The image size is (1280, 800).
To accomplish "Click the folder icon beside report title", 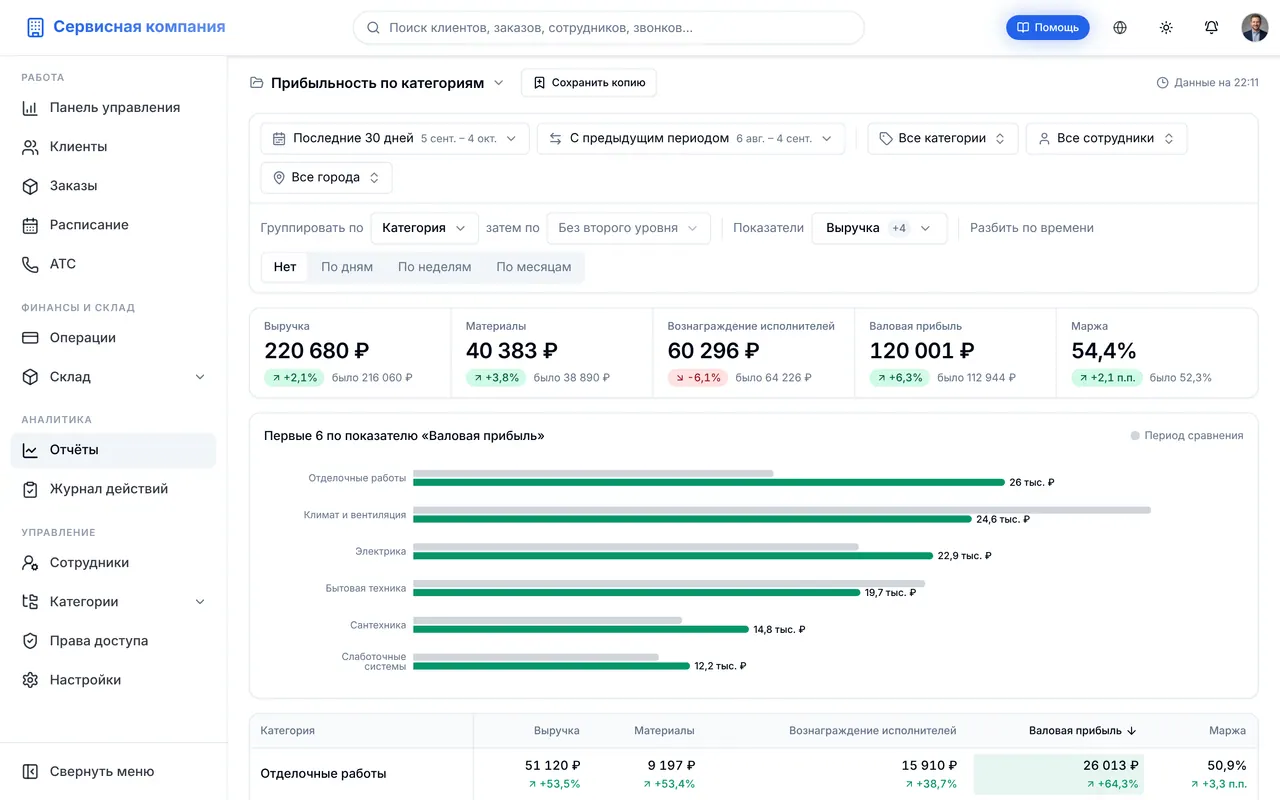I will point(257,83).
